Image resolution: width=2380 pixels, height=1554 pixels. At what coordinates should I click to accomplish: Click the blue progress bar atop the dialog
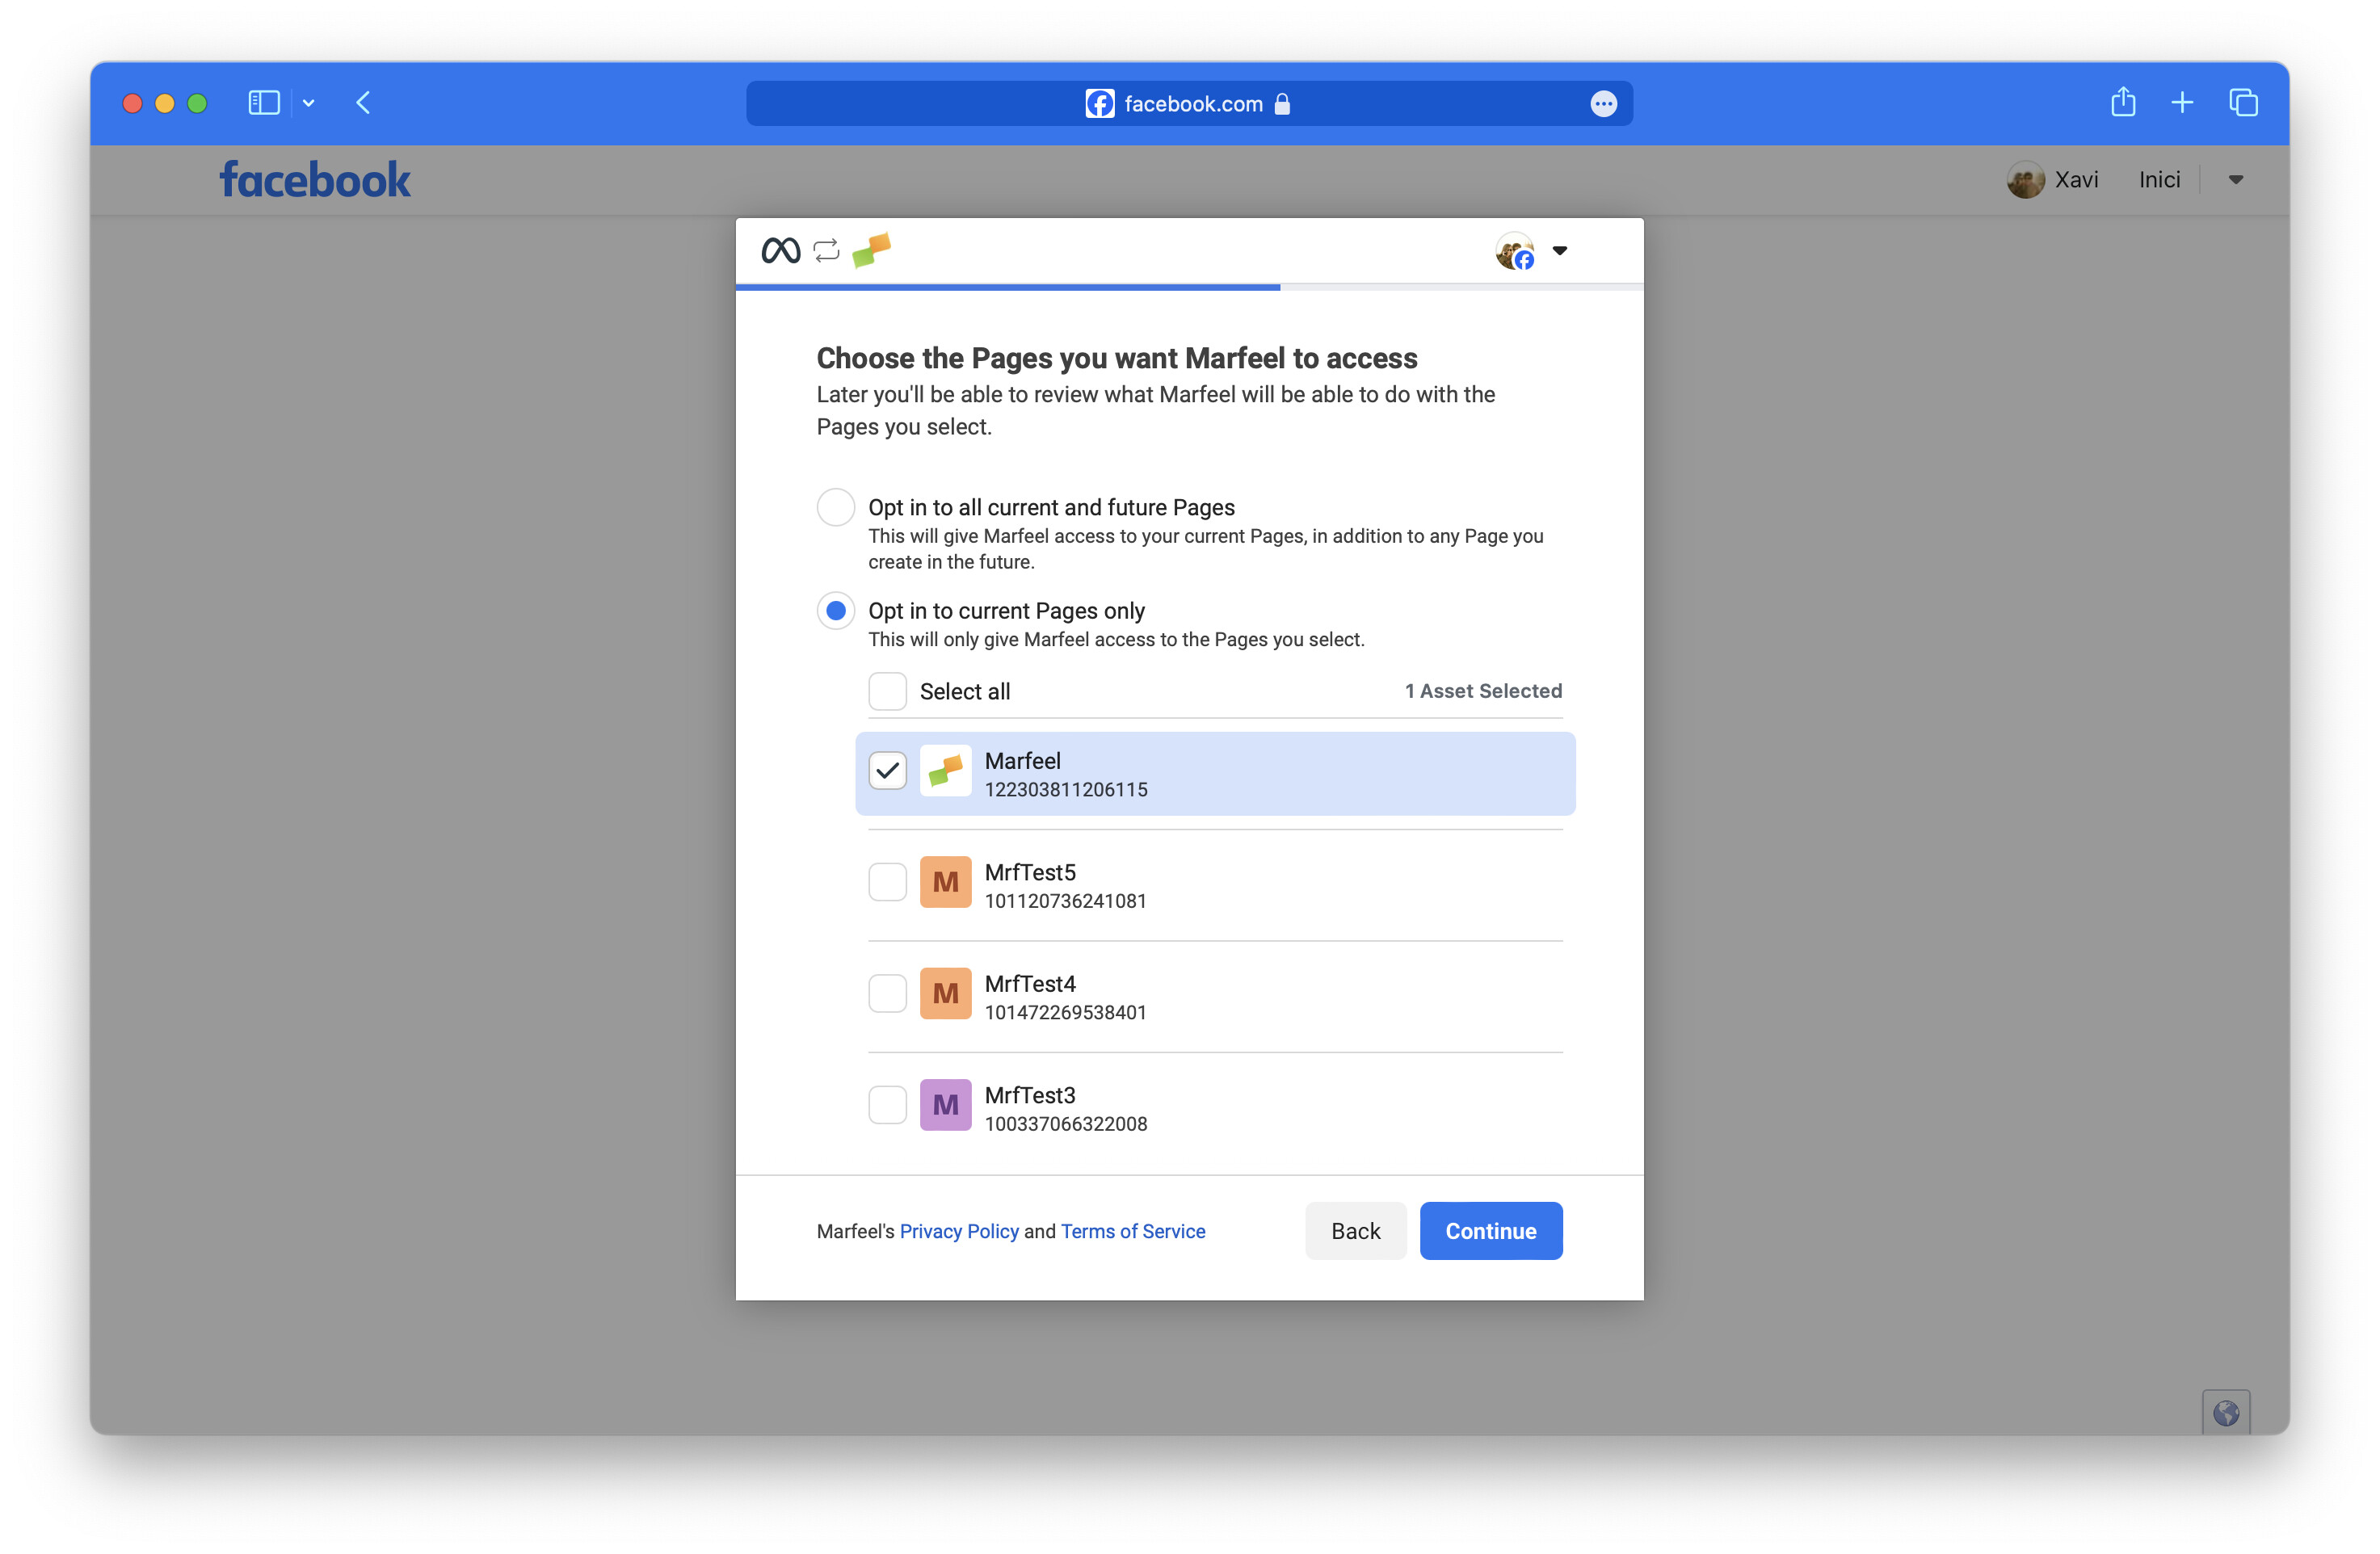pyautogui.click(x=1007, y=287)
